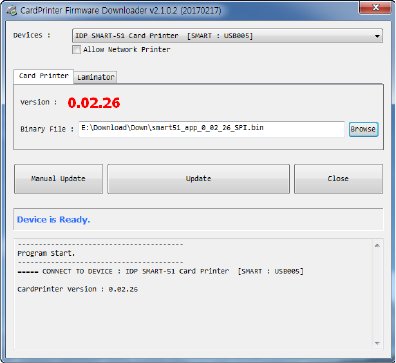This screenshot has height=363, width=396.
Task: Open the Devices dropdown list
Action: pyautogui.click(x=227, y=36)
